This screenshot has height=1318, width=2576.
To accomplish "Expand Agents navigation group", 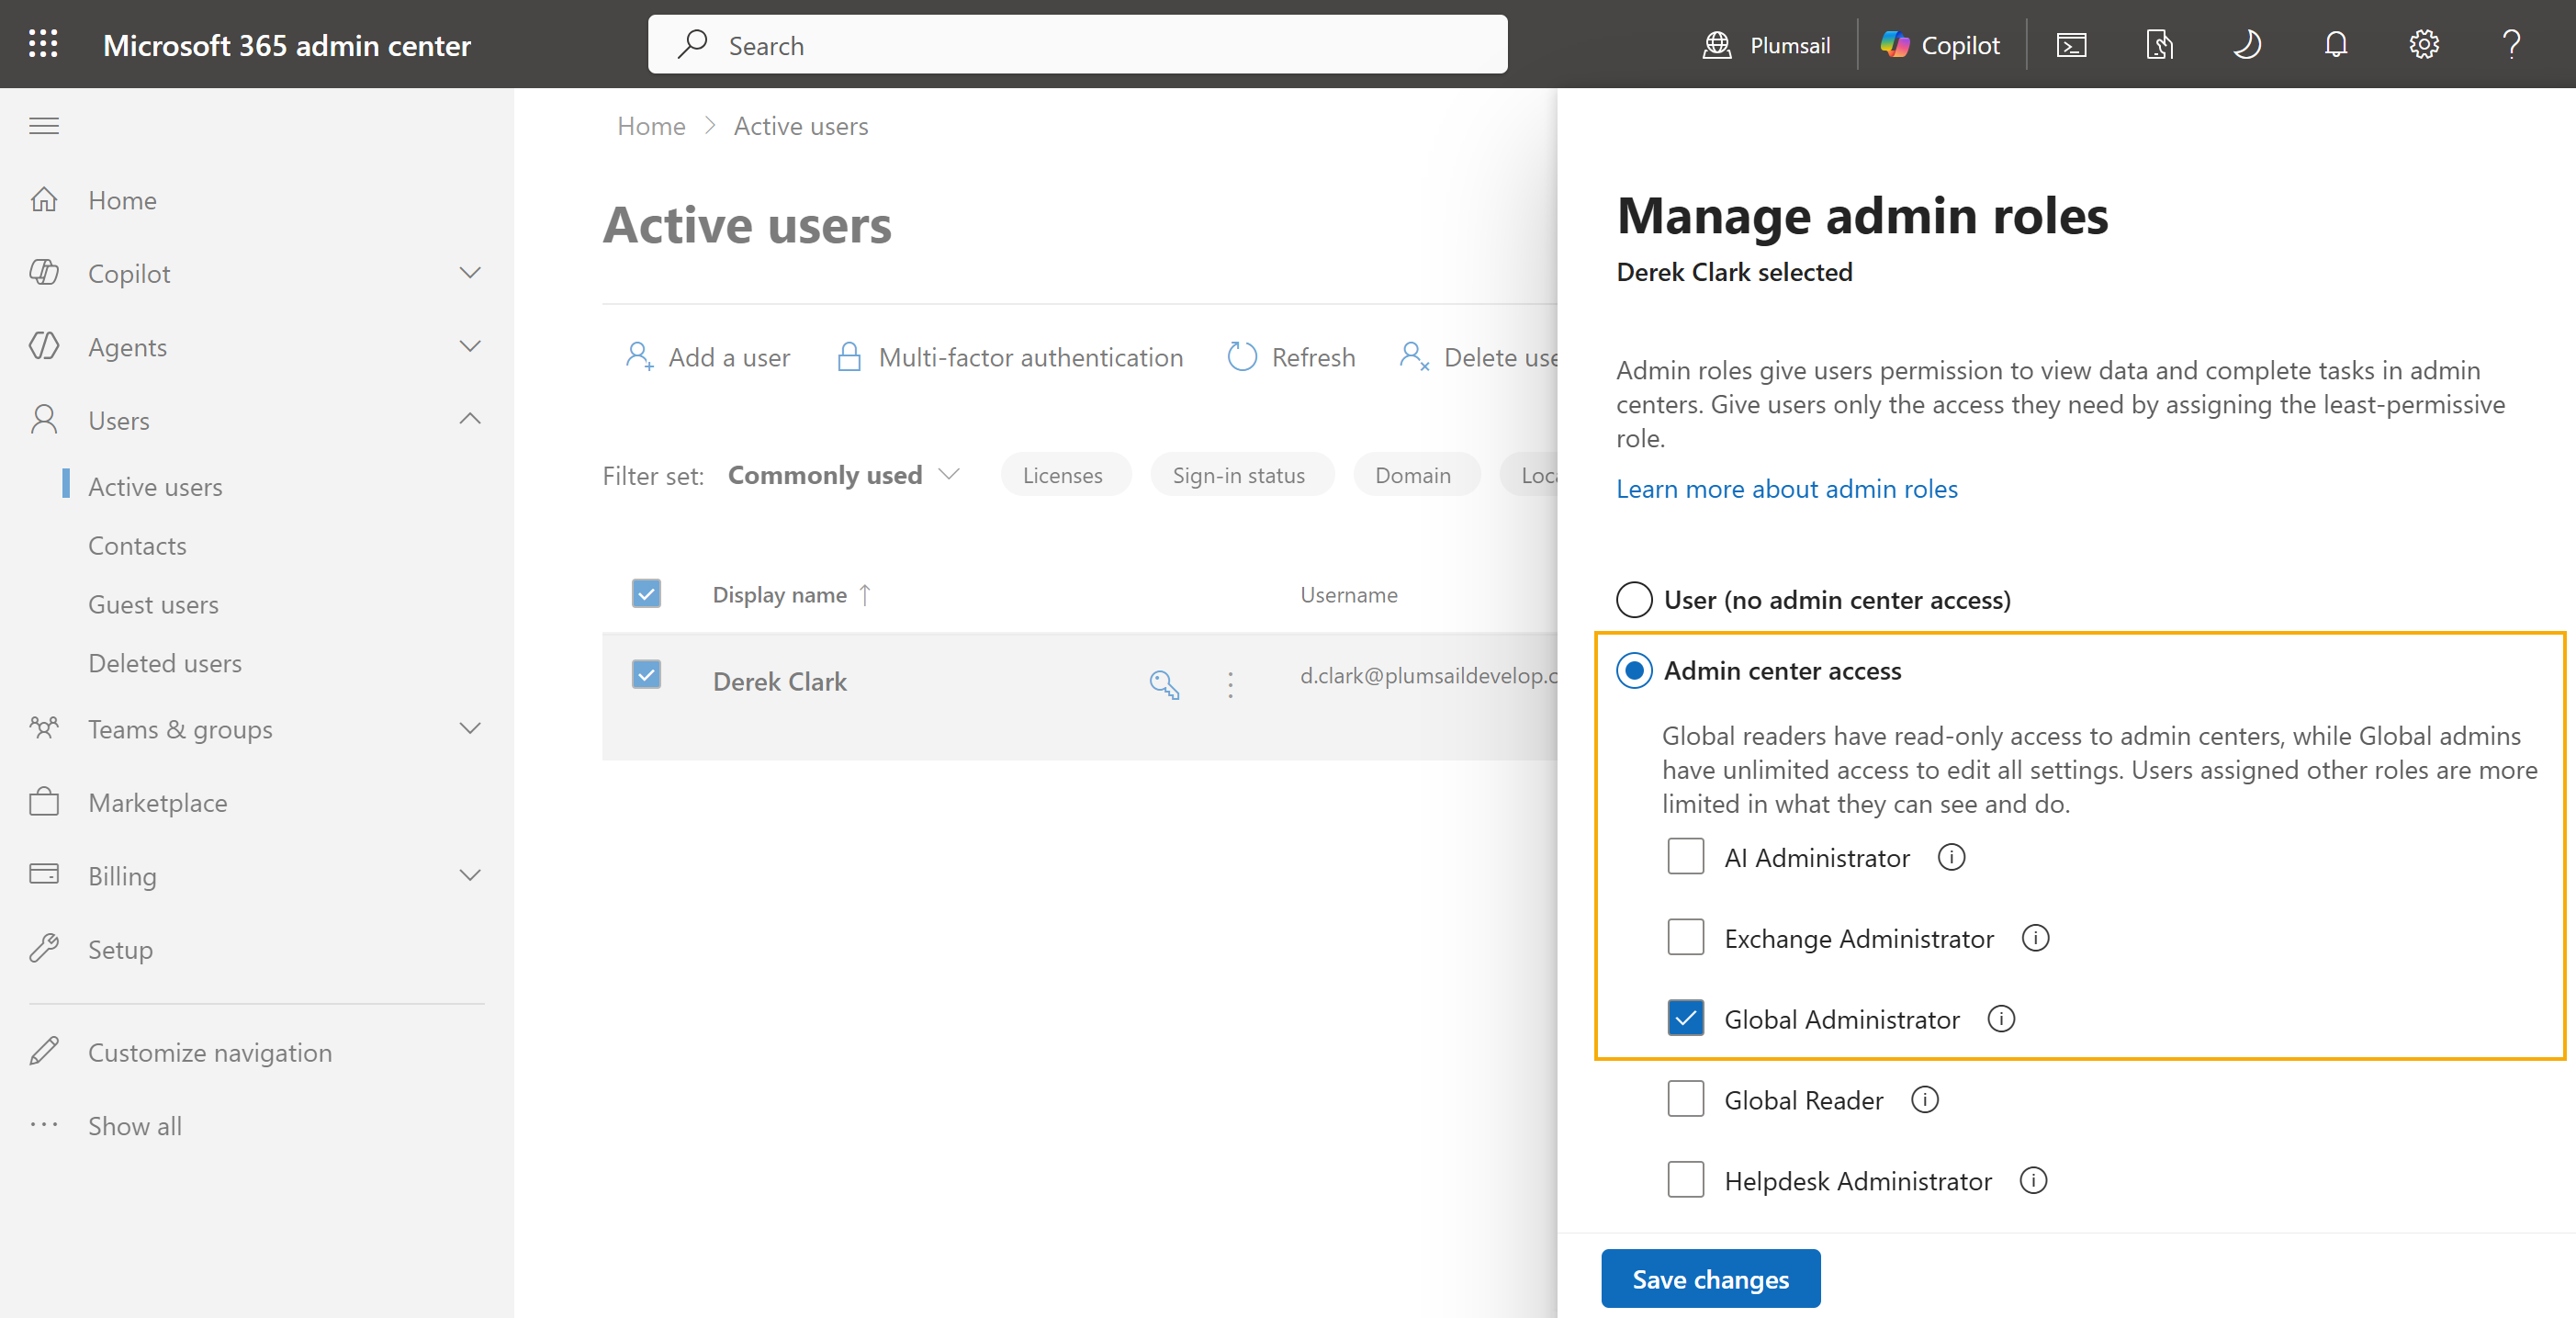I will (469, 346).
